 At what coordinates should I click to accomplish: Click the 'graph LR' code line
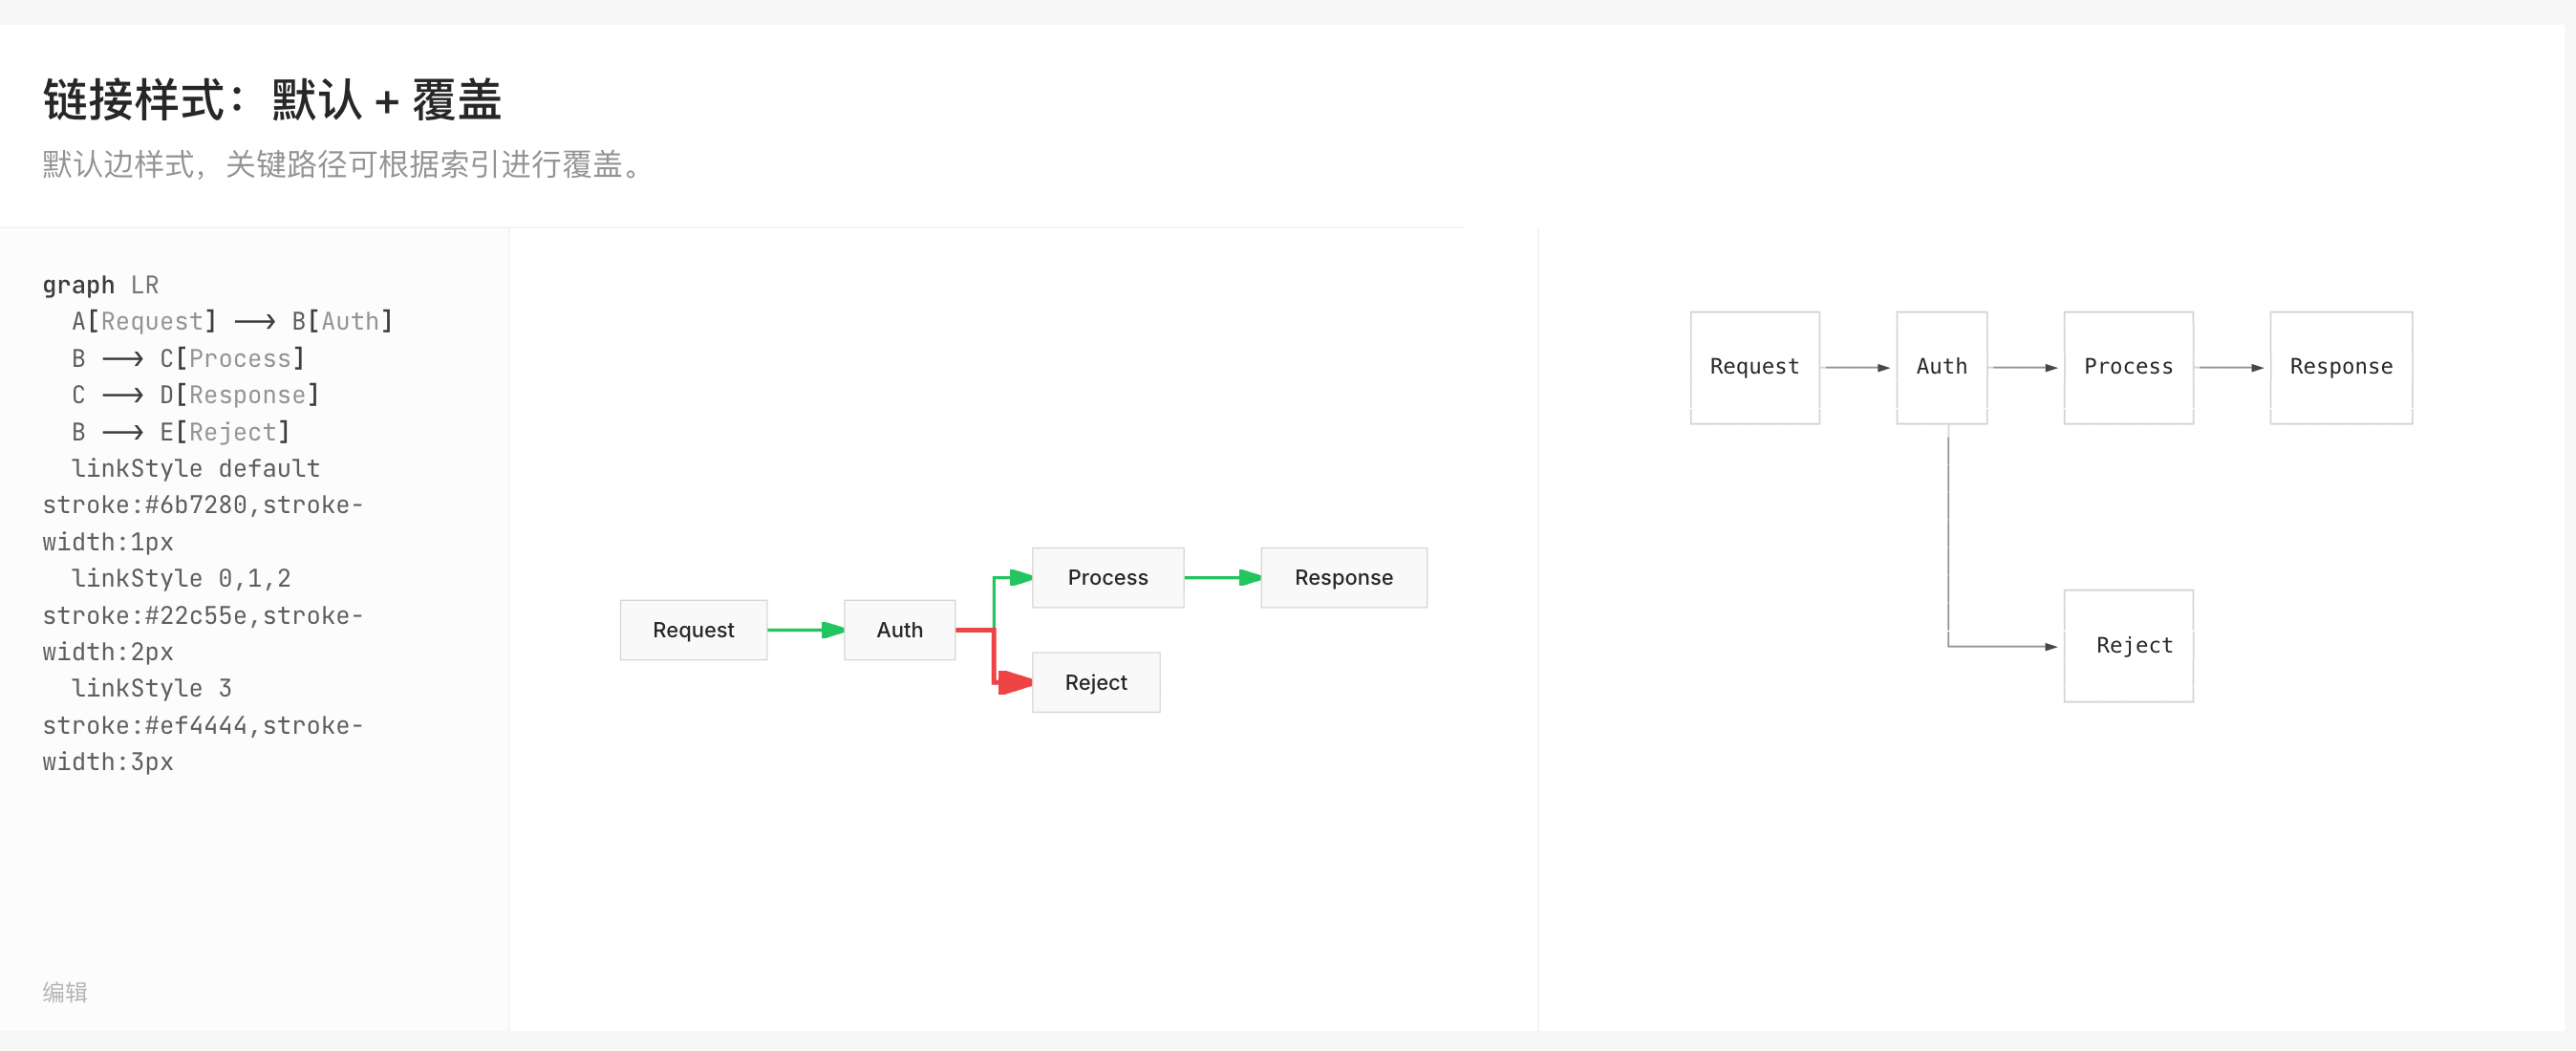pyautogui.click(x=100, y=285)
